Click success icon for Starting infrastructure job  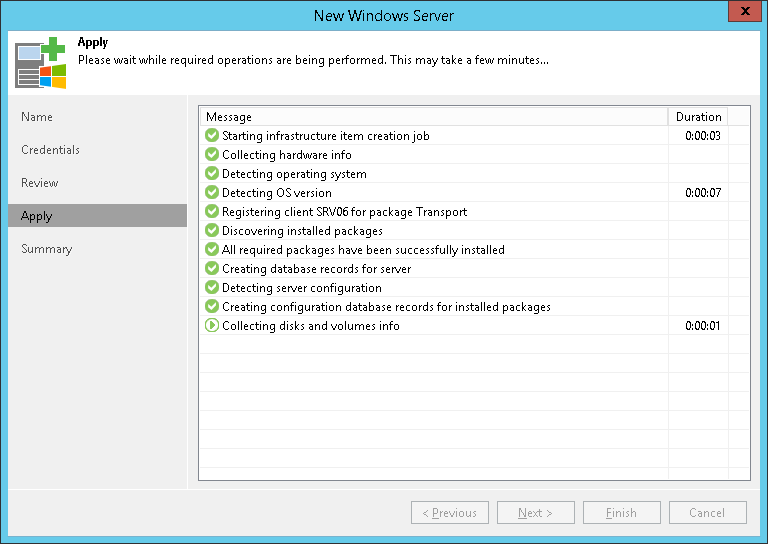tap(212, 136)
